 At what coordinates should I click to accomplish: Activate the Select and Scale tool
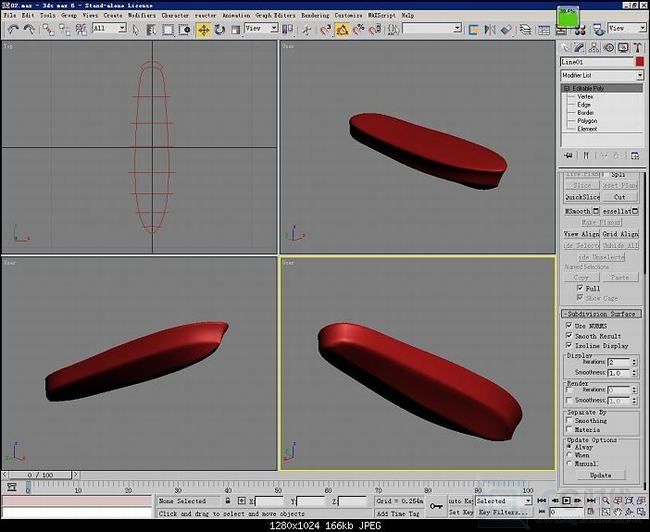click(x=235, y=29)
